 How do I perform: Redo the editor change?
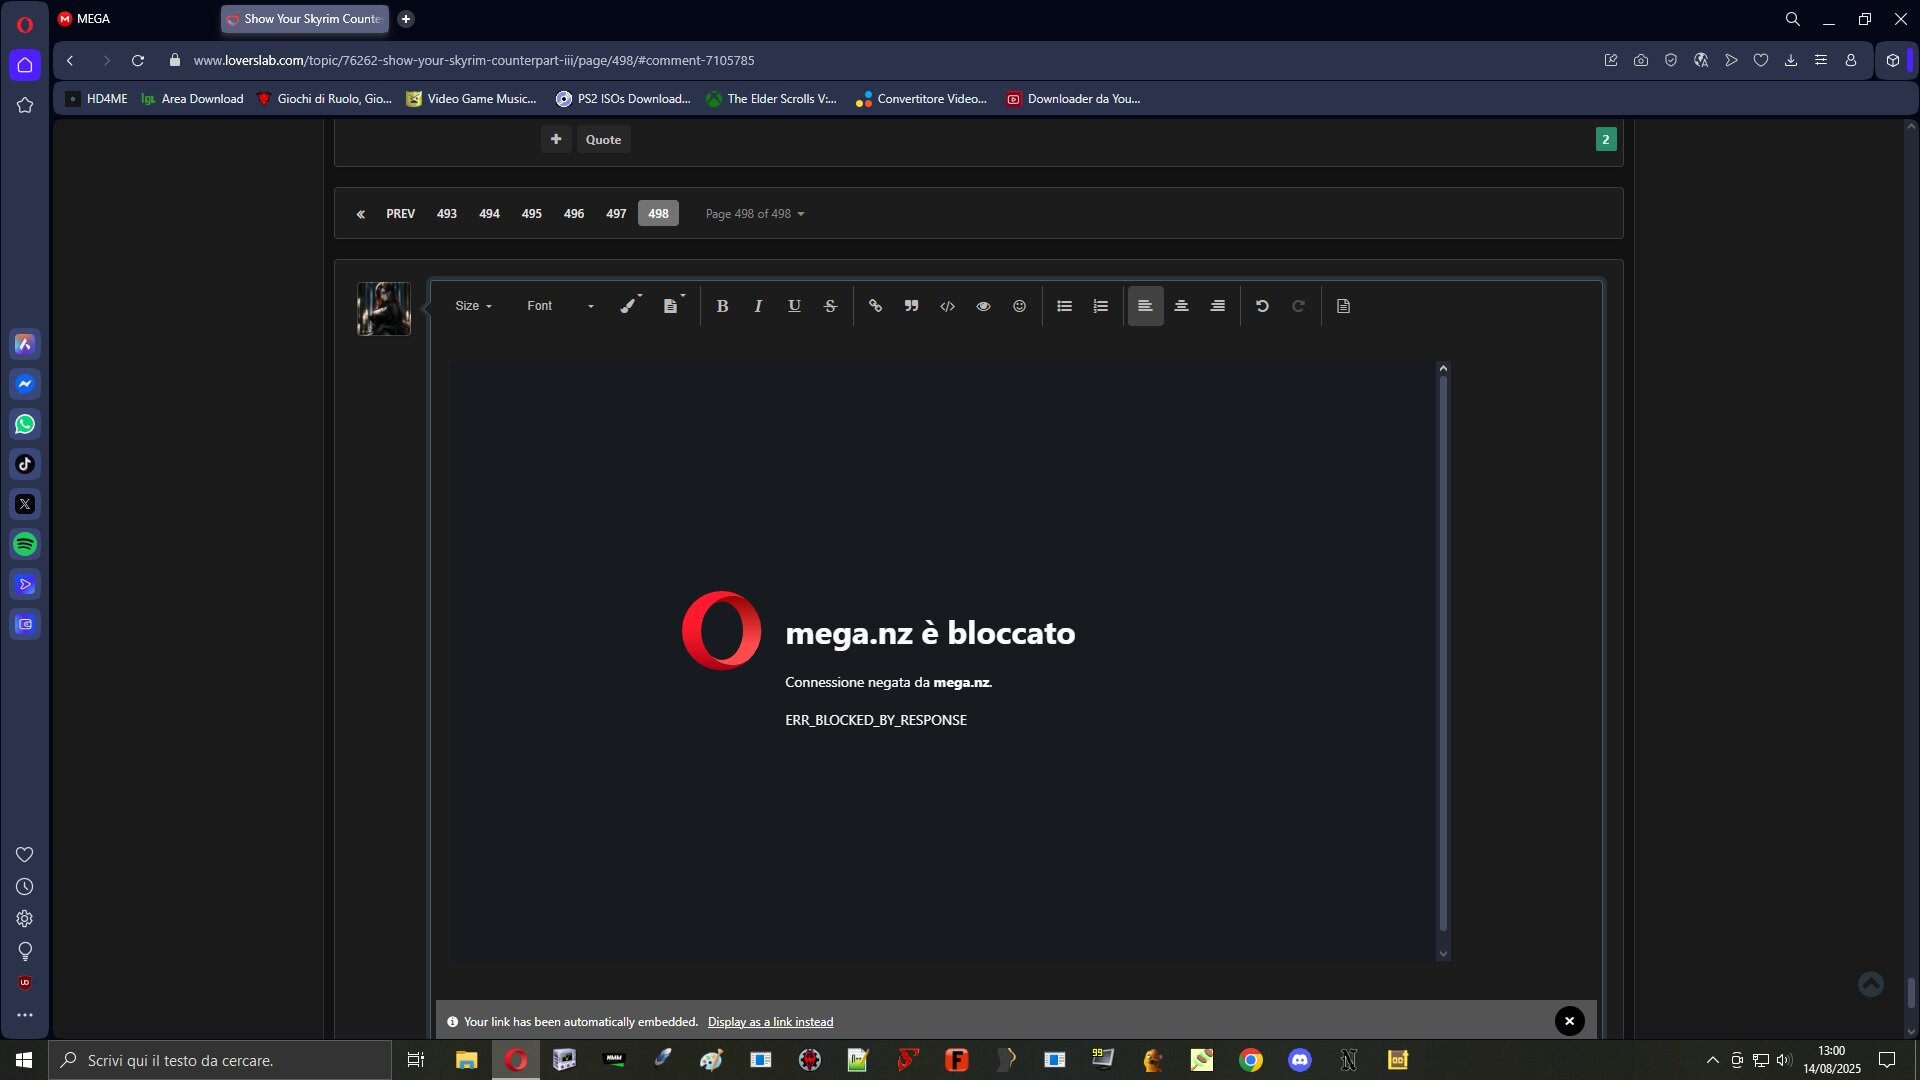(x=1298, y=306)
